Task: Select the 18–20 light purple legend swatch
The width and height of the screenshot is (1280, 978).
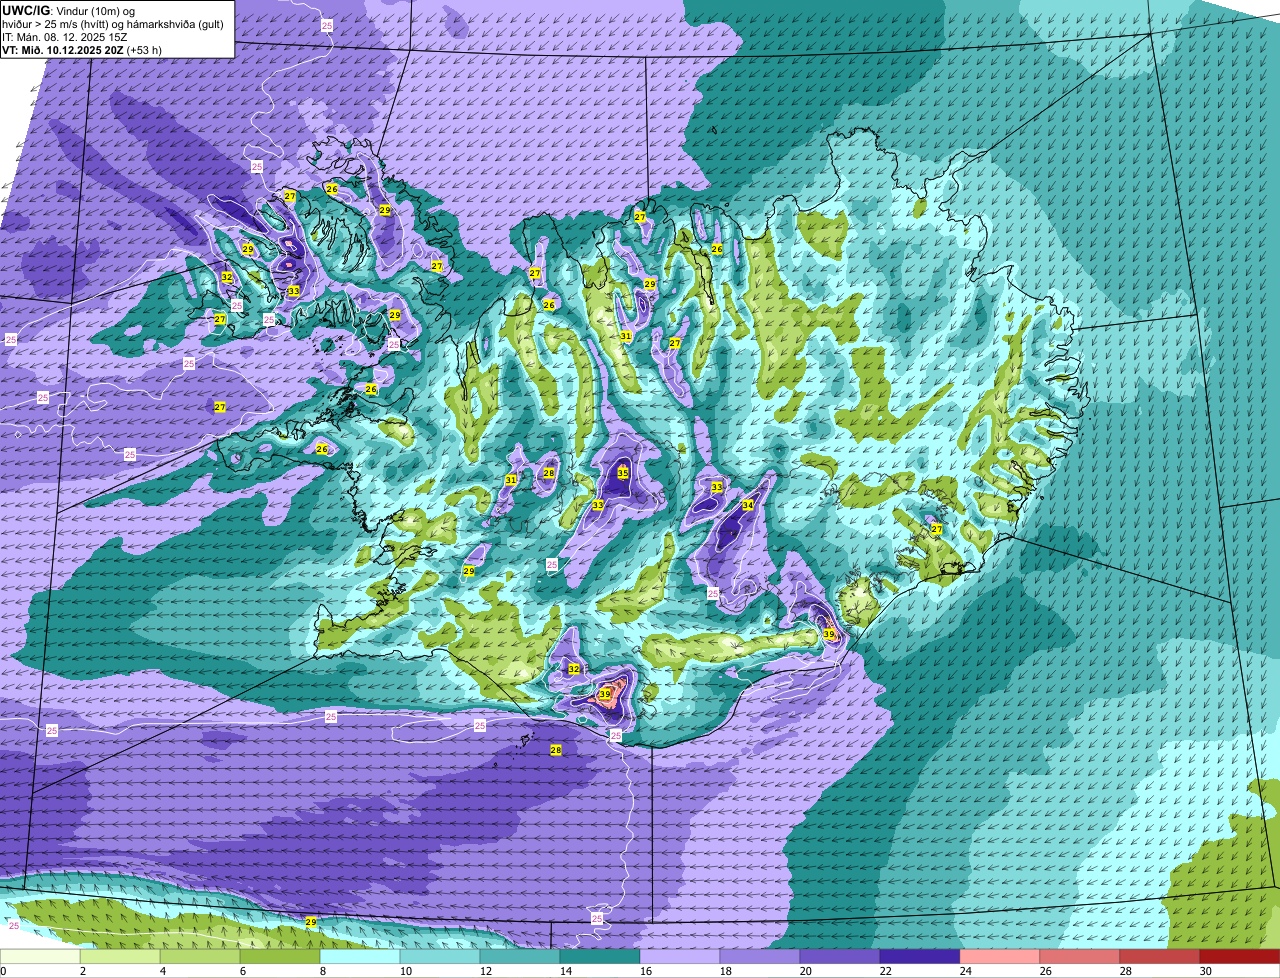Action: [x=761, y=957]
